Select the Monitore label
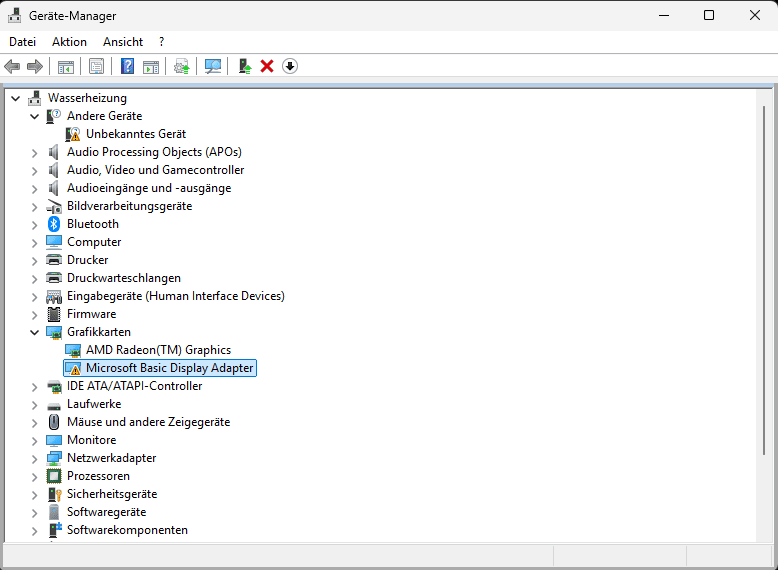The height and width of the screenshot is (570, 778). (x=92, y=440)
